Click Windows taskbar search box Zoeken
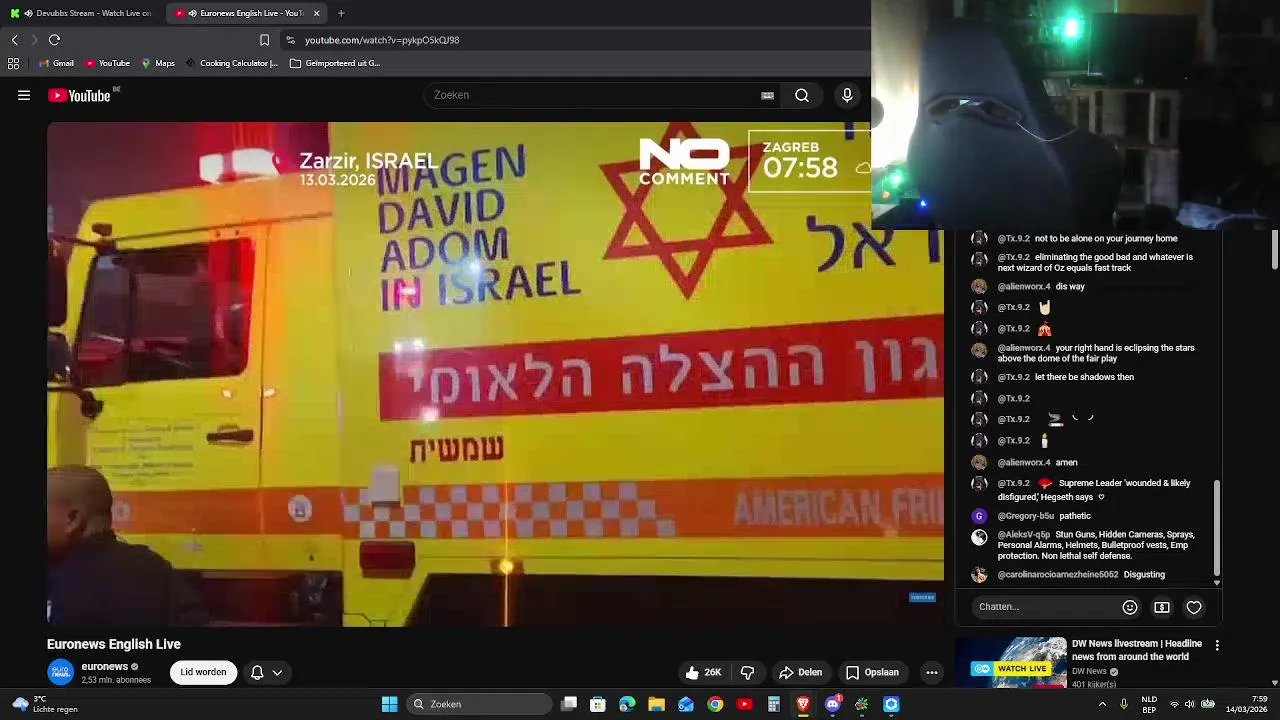This screenshot has width=1280, height=720. [x=480, y=704]
